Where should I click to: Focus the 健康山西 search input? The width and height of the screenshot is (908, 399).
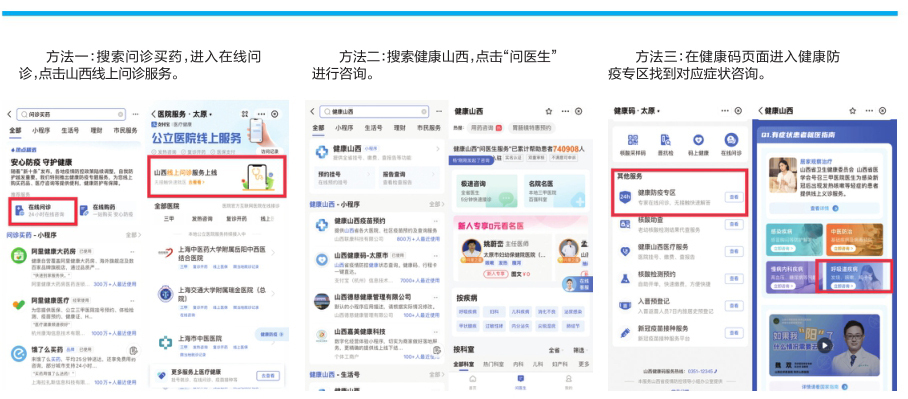pos(375,111)
